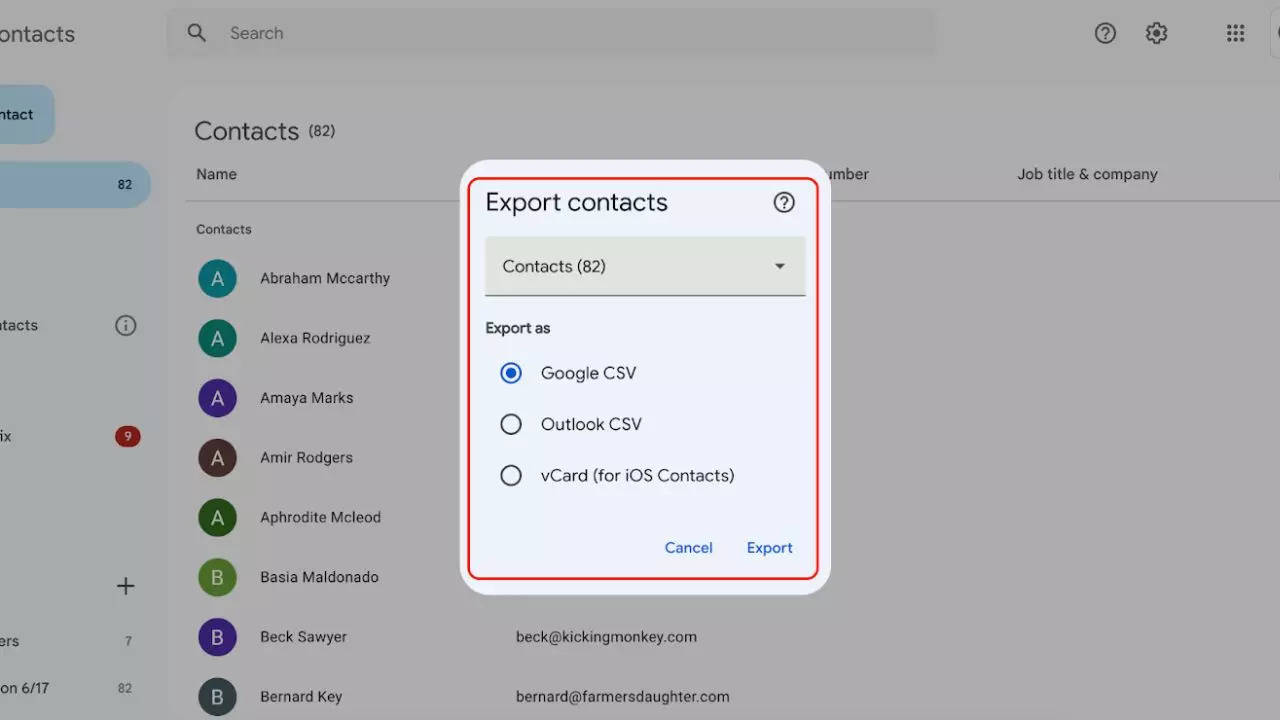Click Amir Rodgers' avatar
Viewport: 1280px width, 720px height.
tap(217, 458)
